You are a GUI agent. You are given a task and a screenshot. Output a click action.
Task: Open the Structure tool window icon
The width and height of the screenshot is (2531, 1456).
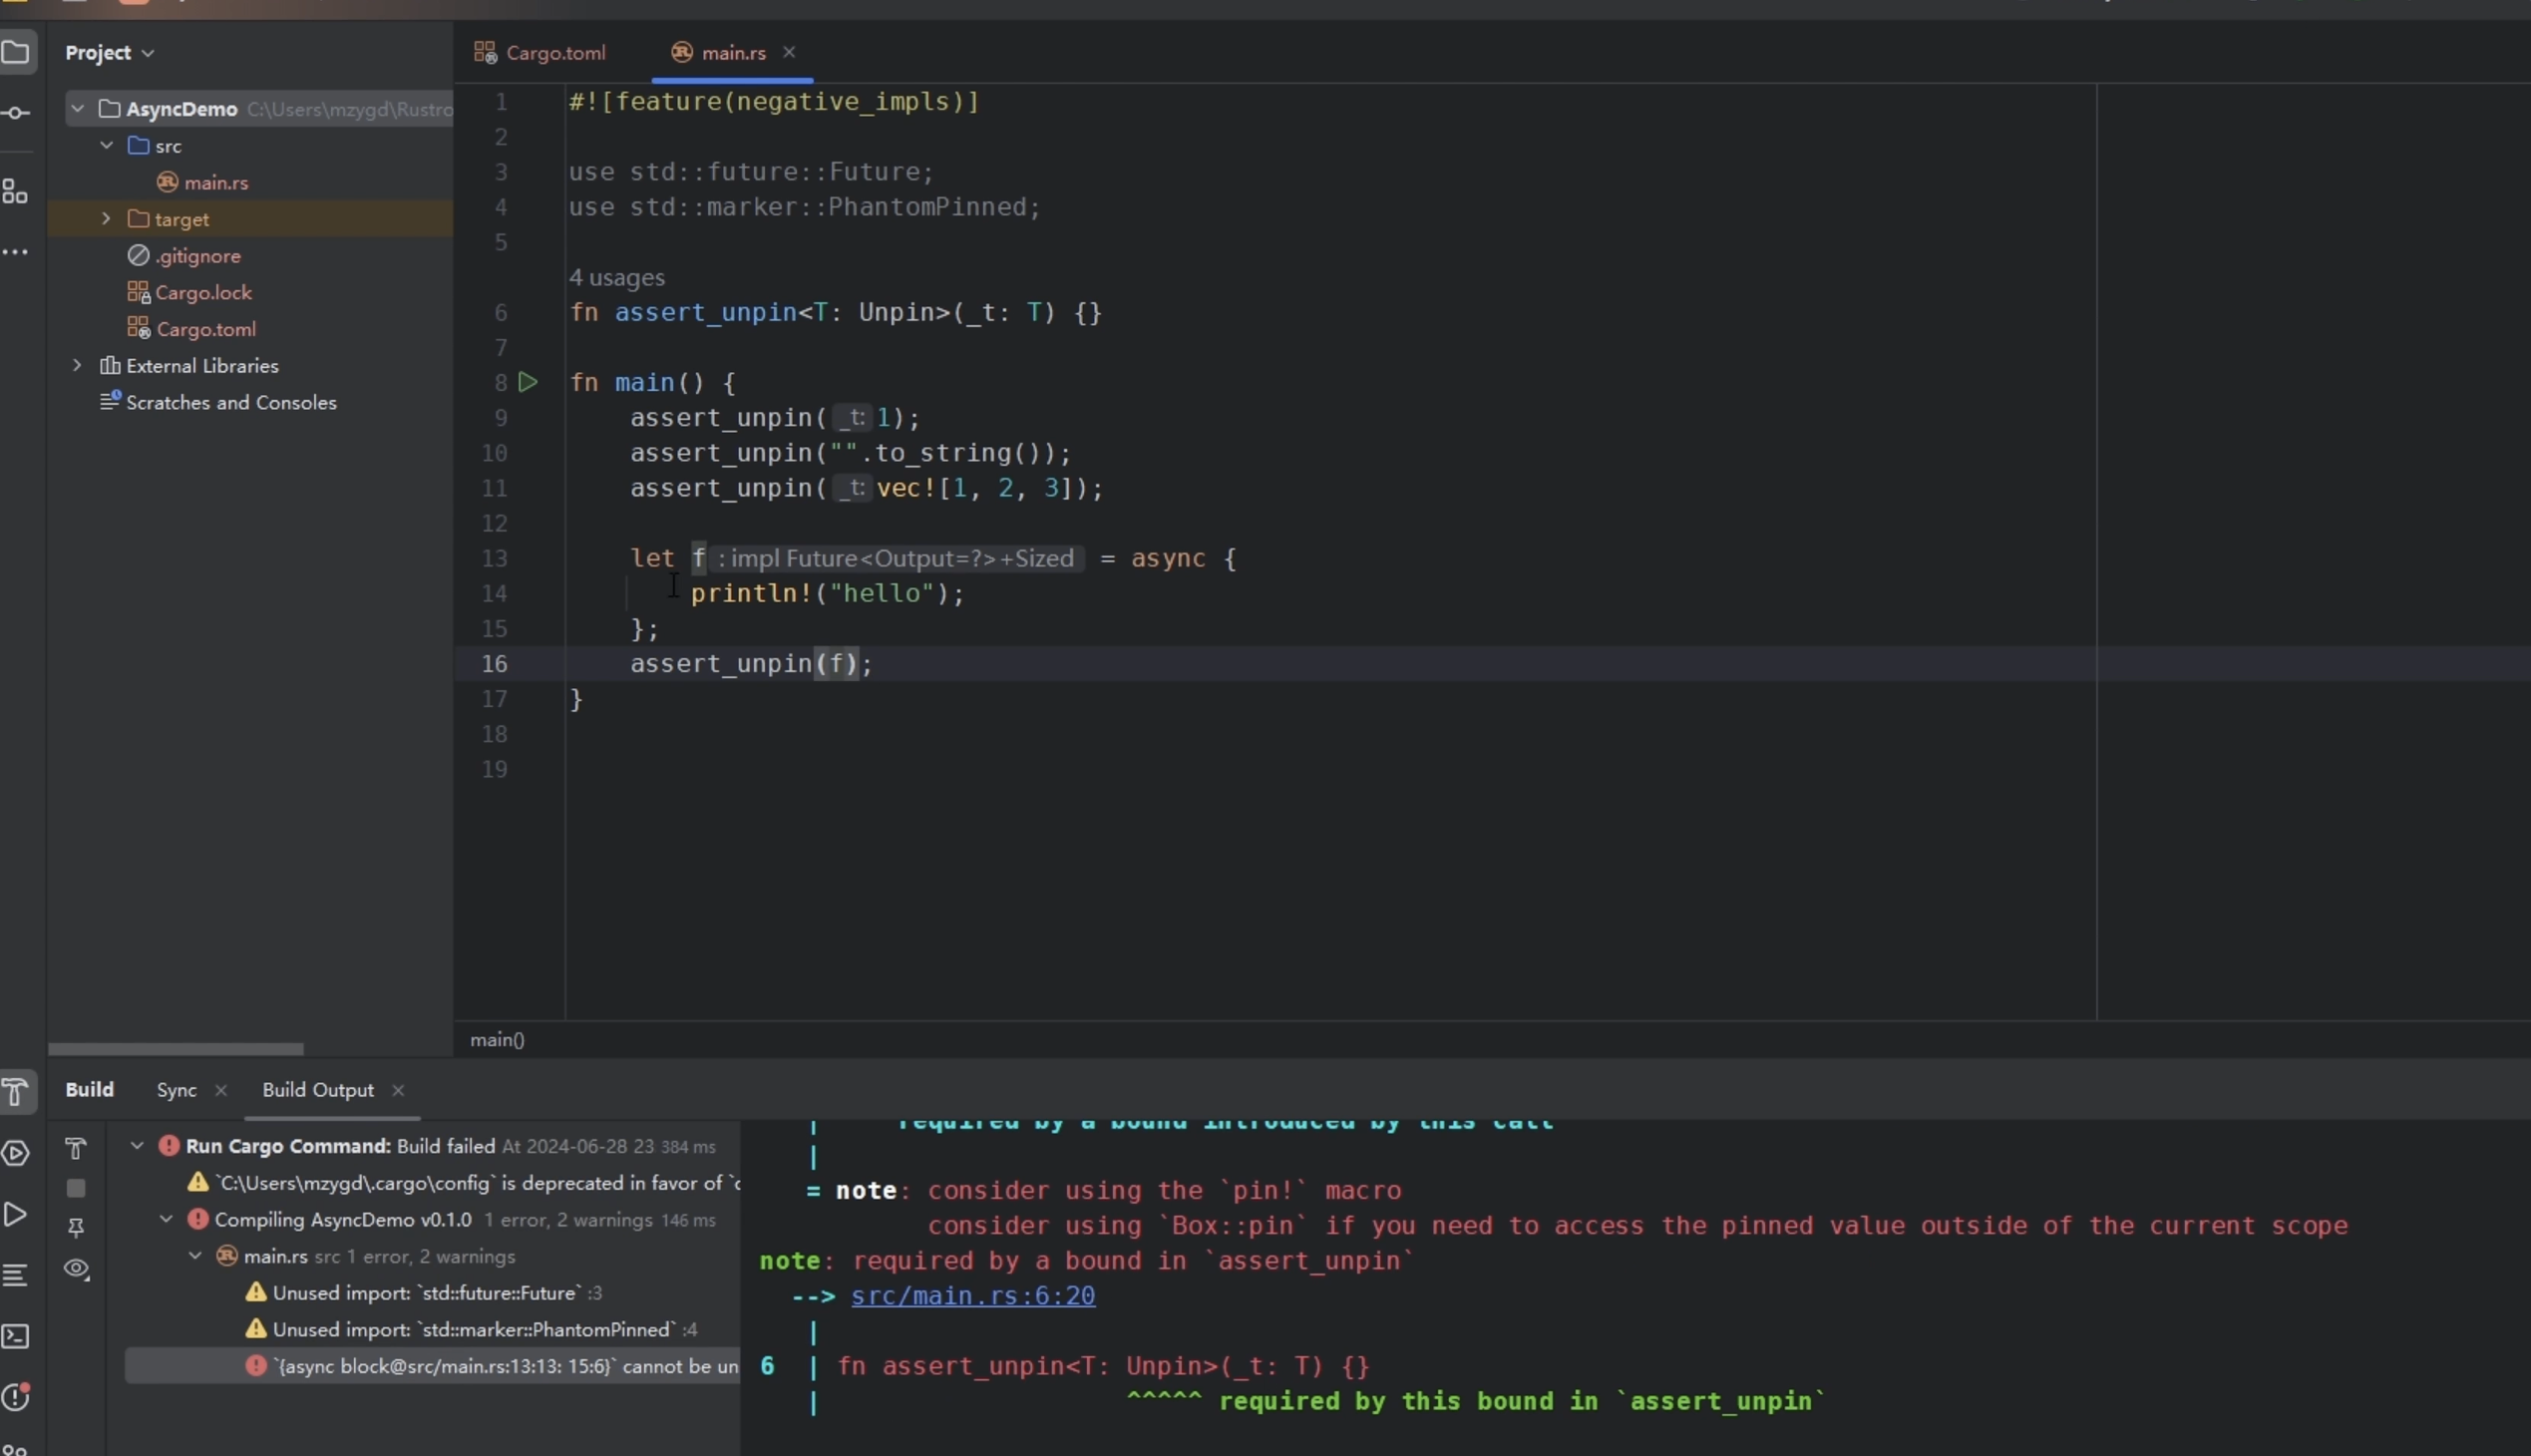point(15,191)
